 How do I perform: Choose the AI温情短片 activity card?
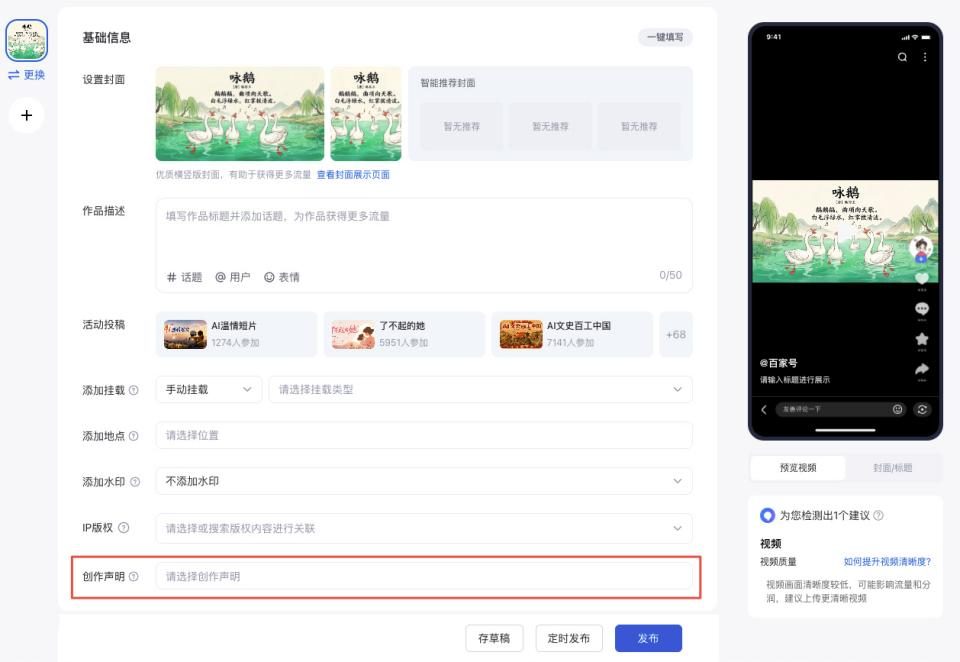pos(236,334)
